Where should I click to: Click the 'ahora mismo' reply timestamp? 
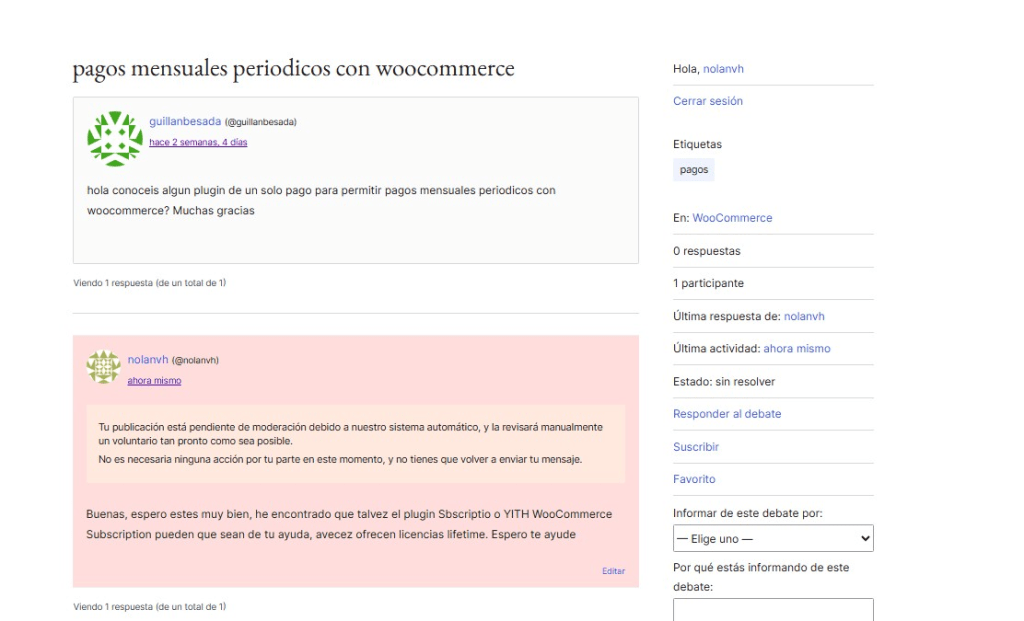coord(154,381)
